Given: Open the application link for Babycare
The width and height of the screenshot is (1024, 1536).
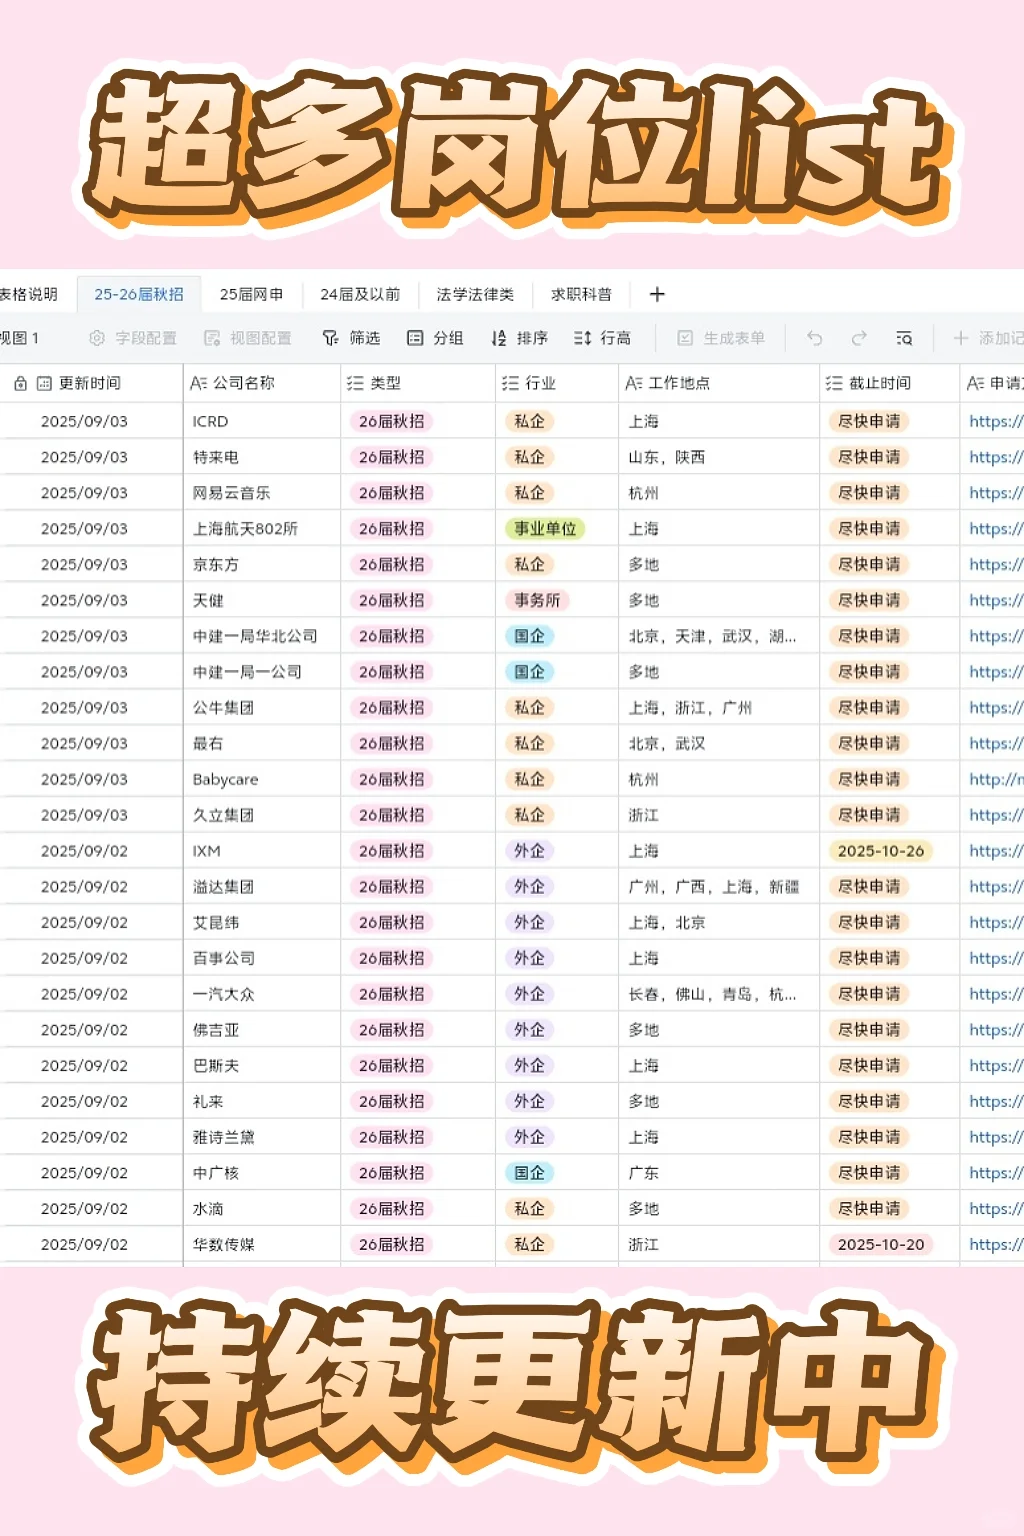Looking at the screenshot, I should (995, 779).
